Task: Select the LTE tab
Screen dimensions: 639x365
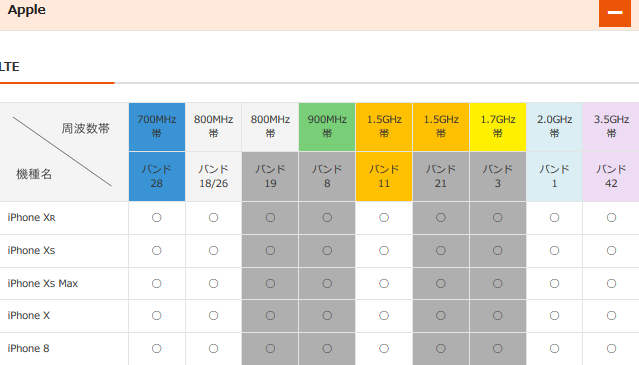Action: pyautogui.click(x=9, y=66)
